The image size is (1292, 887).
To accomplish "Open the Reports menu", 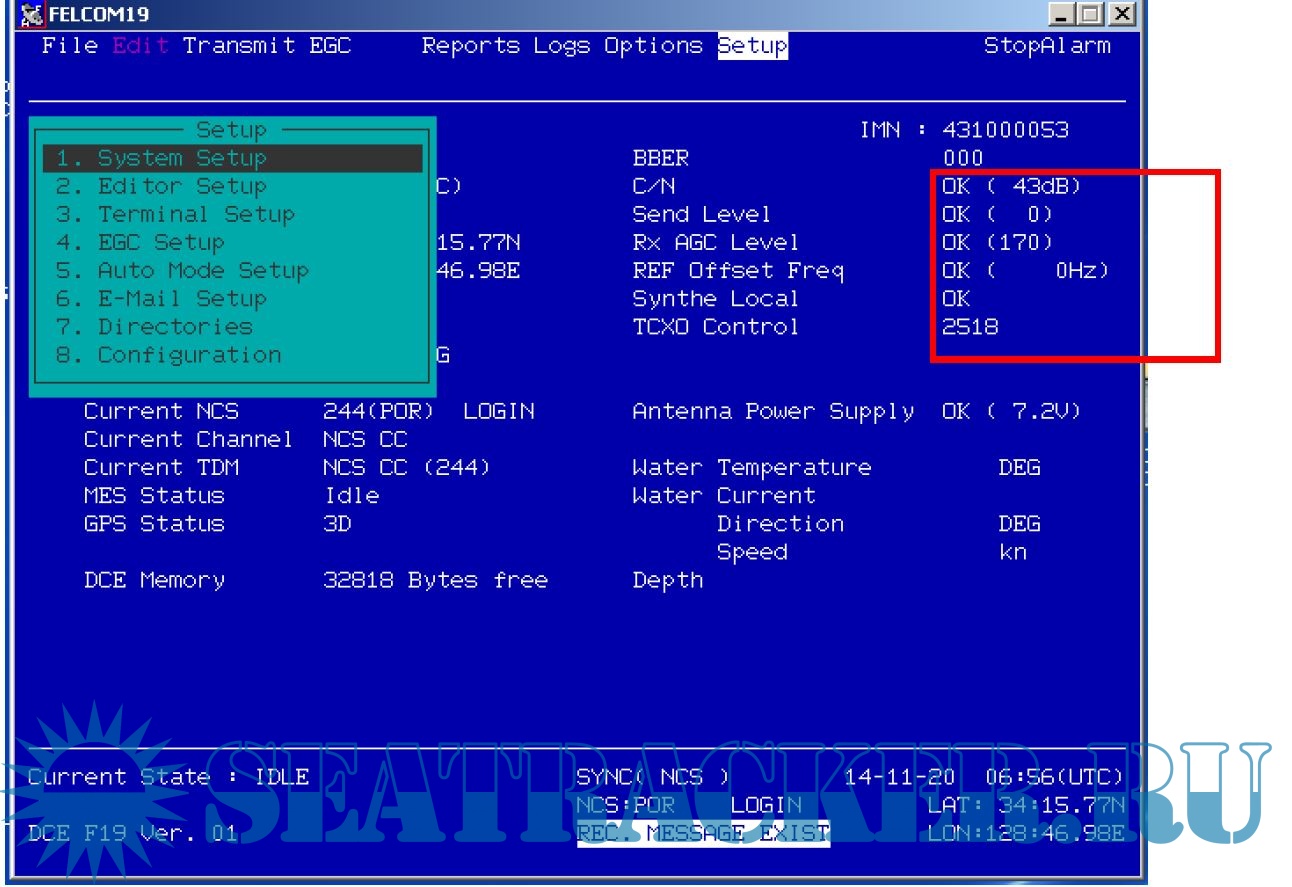I will coord(471,46).
